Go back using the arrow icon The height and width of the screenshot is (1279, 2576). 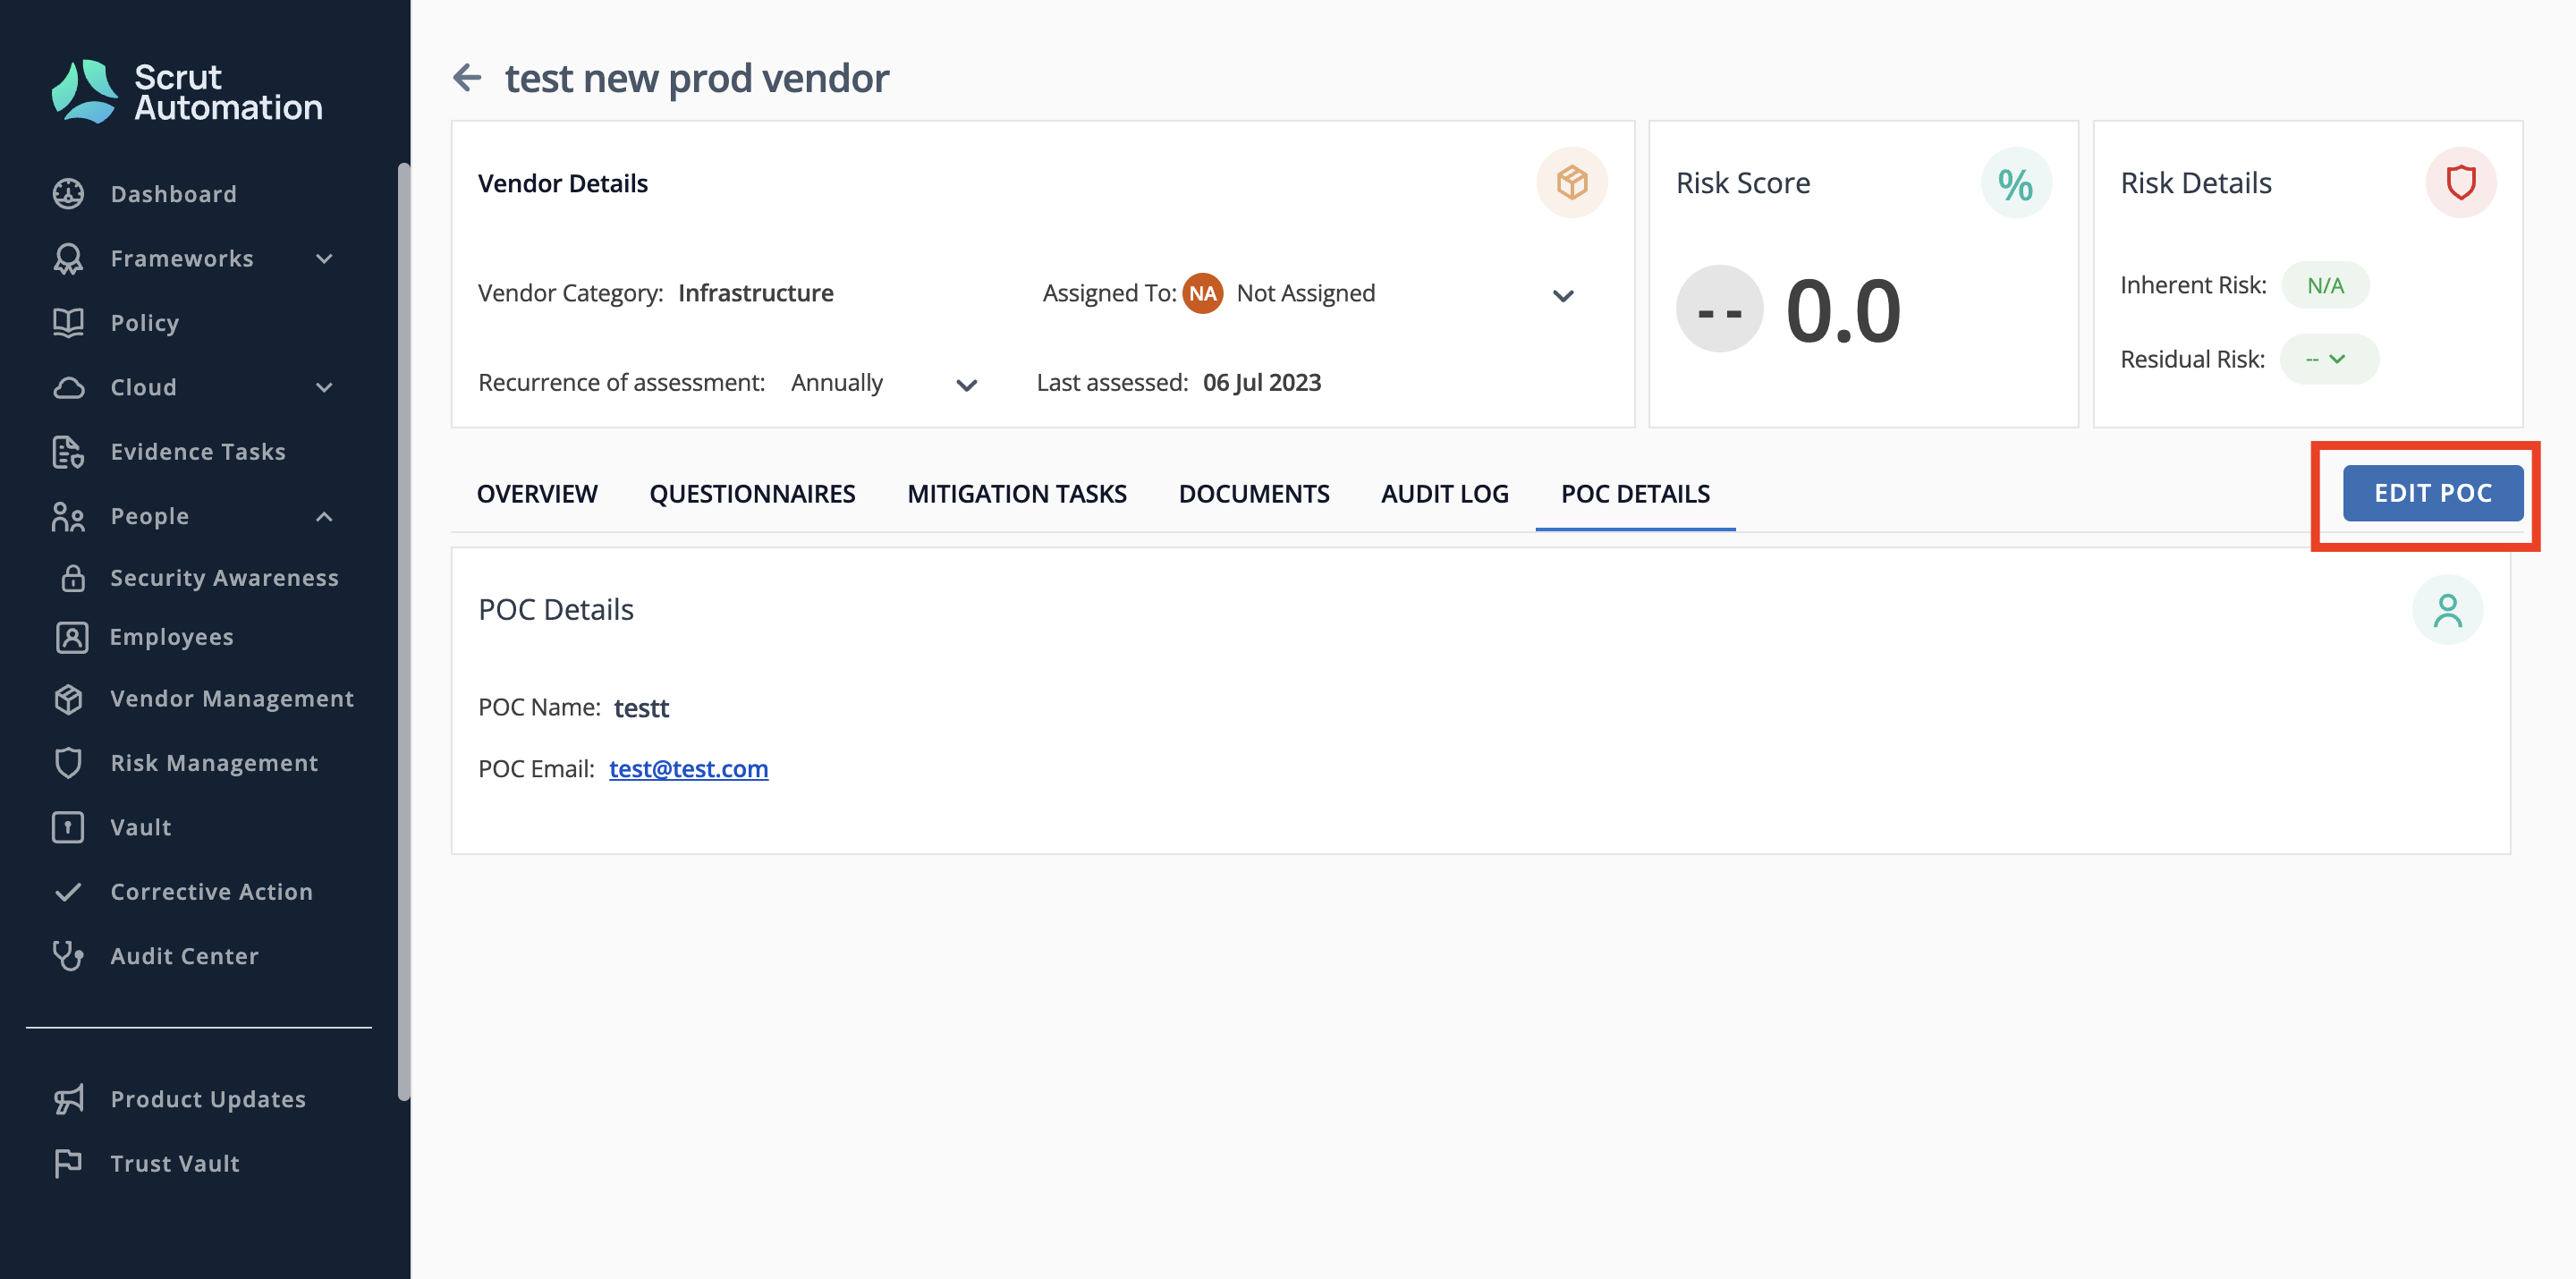coord(467,77)
